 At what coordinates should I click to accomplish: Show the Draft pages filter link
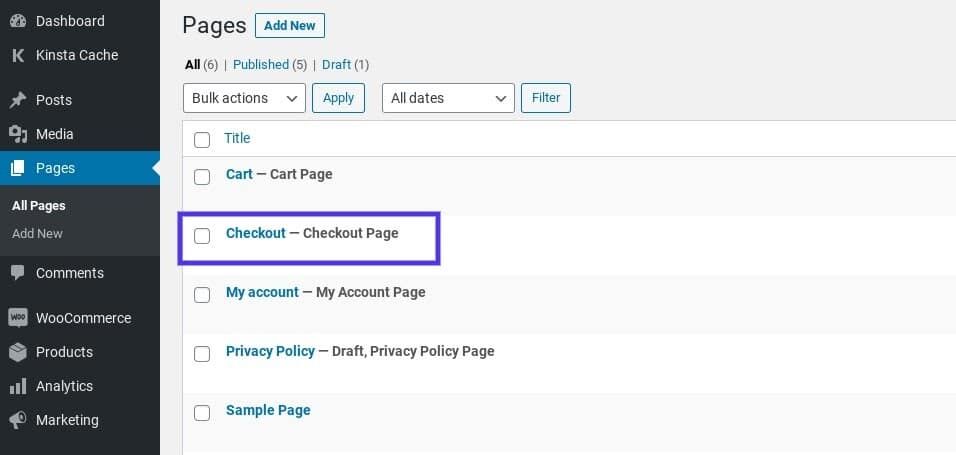pyautogui.click(x=336, y=64)
